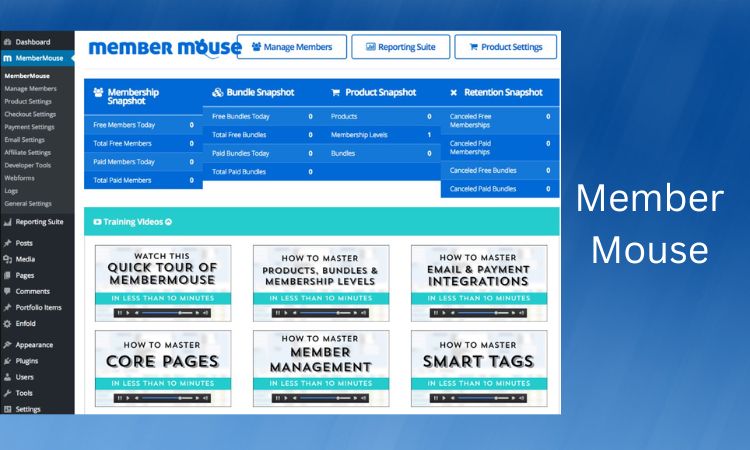Click the Comments bubble icon
The width and height of the screenshot is (750, 450).
click(8, 291)
